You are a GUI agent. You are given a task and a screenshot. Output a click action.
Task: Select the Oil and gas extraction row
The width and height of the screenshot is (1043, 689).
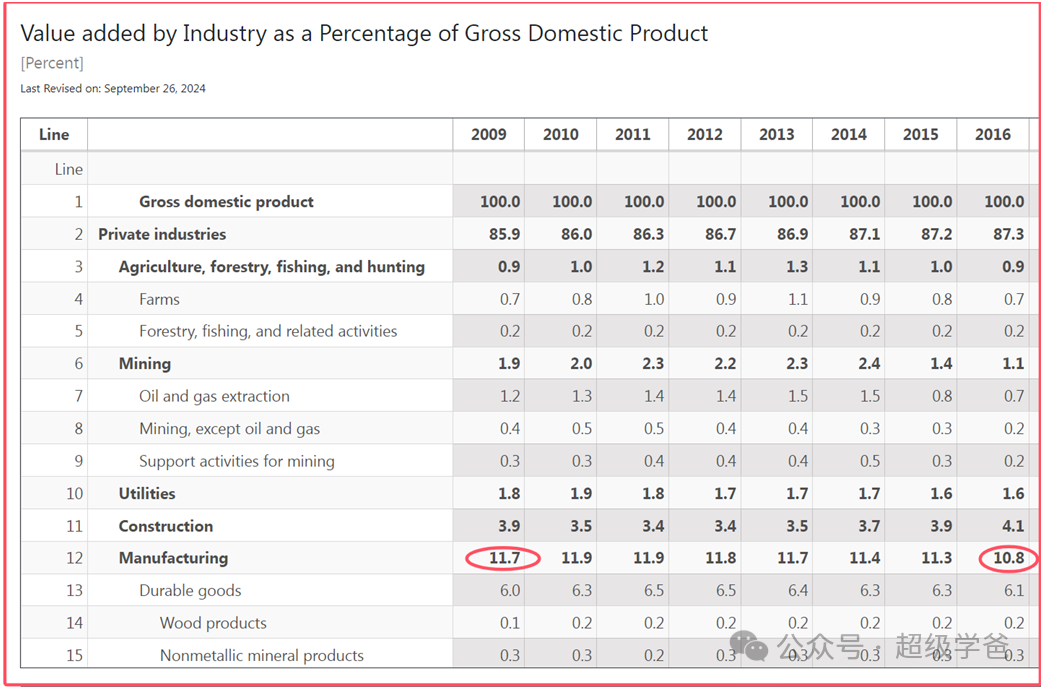[x=214, y=396]
